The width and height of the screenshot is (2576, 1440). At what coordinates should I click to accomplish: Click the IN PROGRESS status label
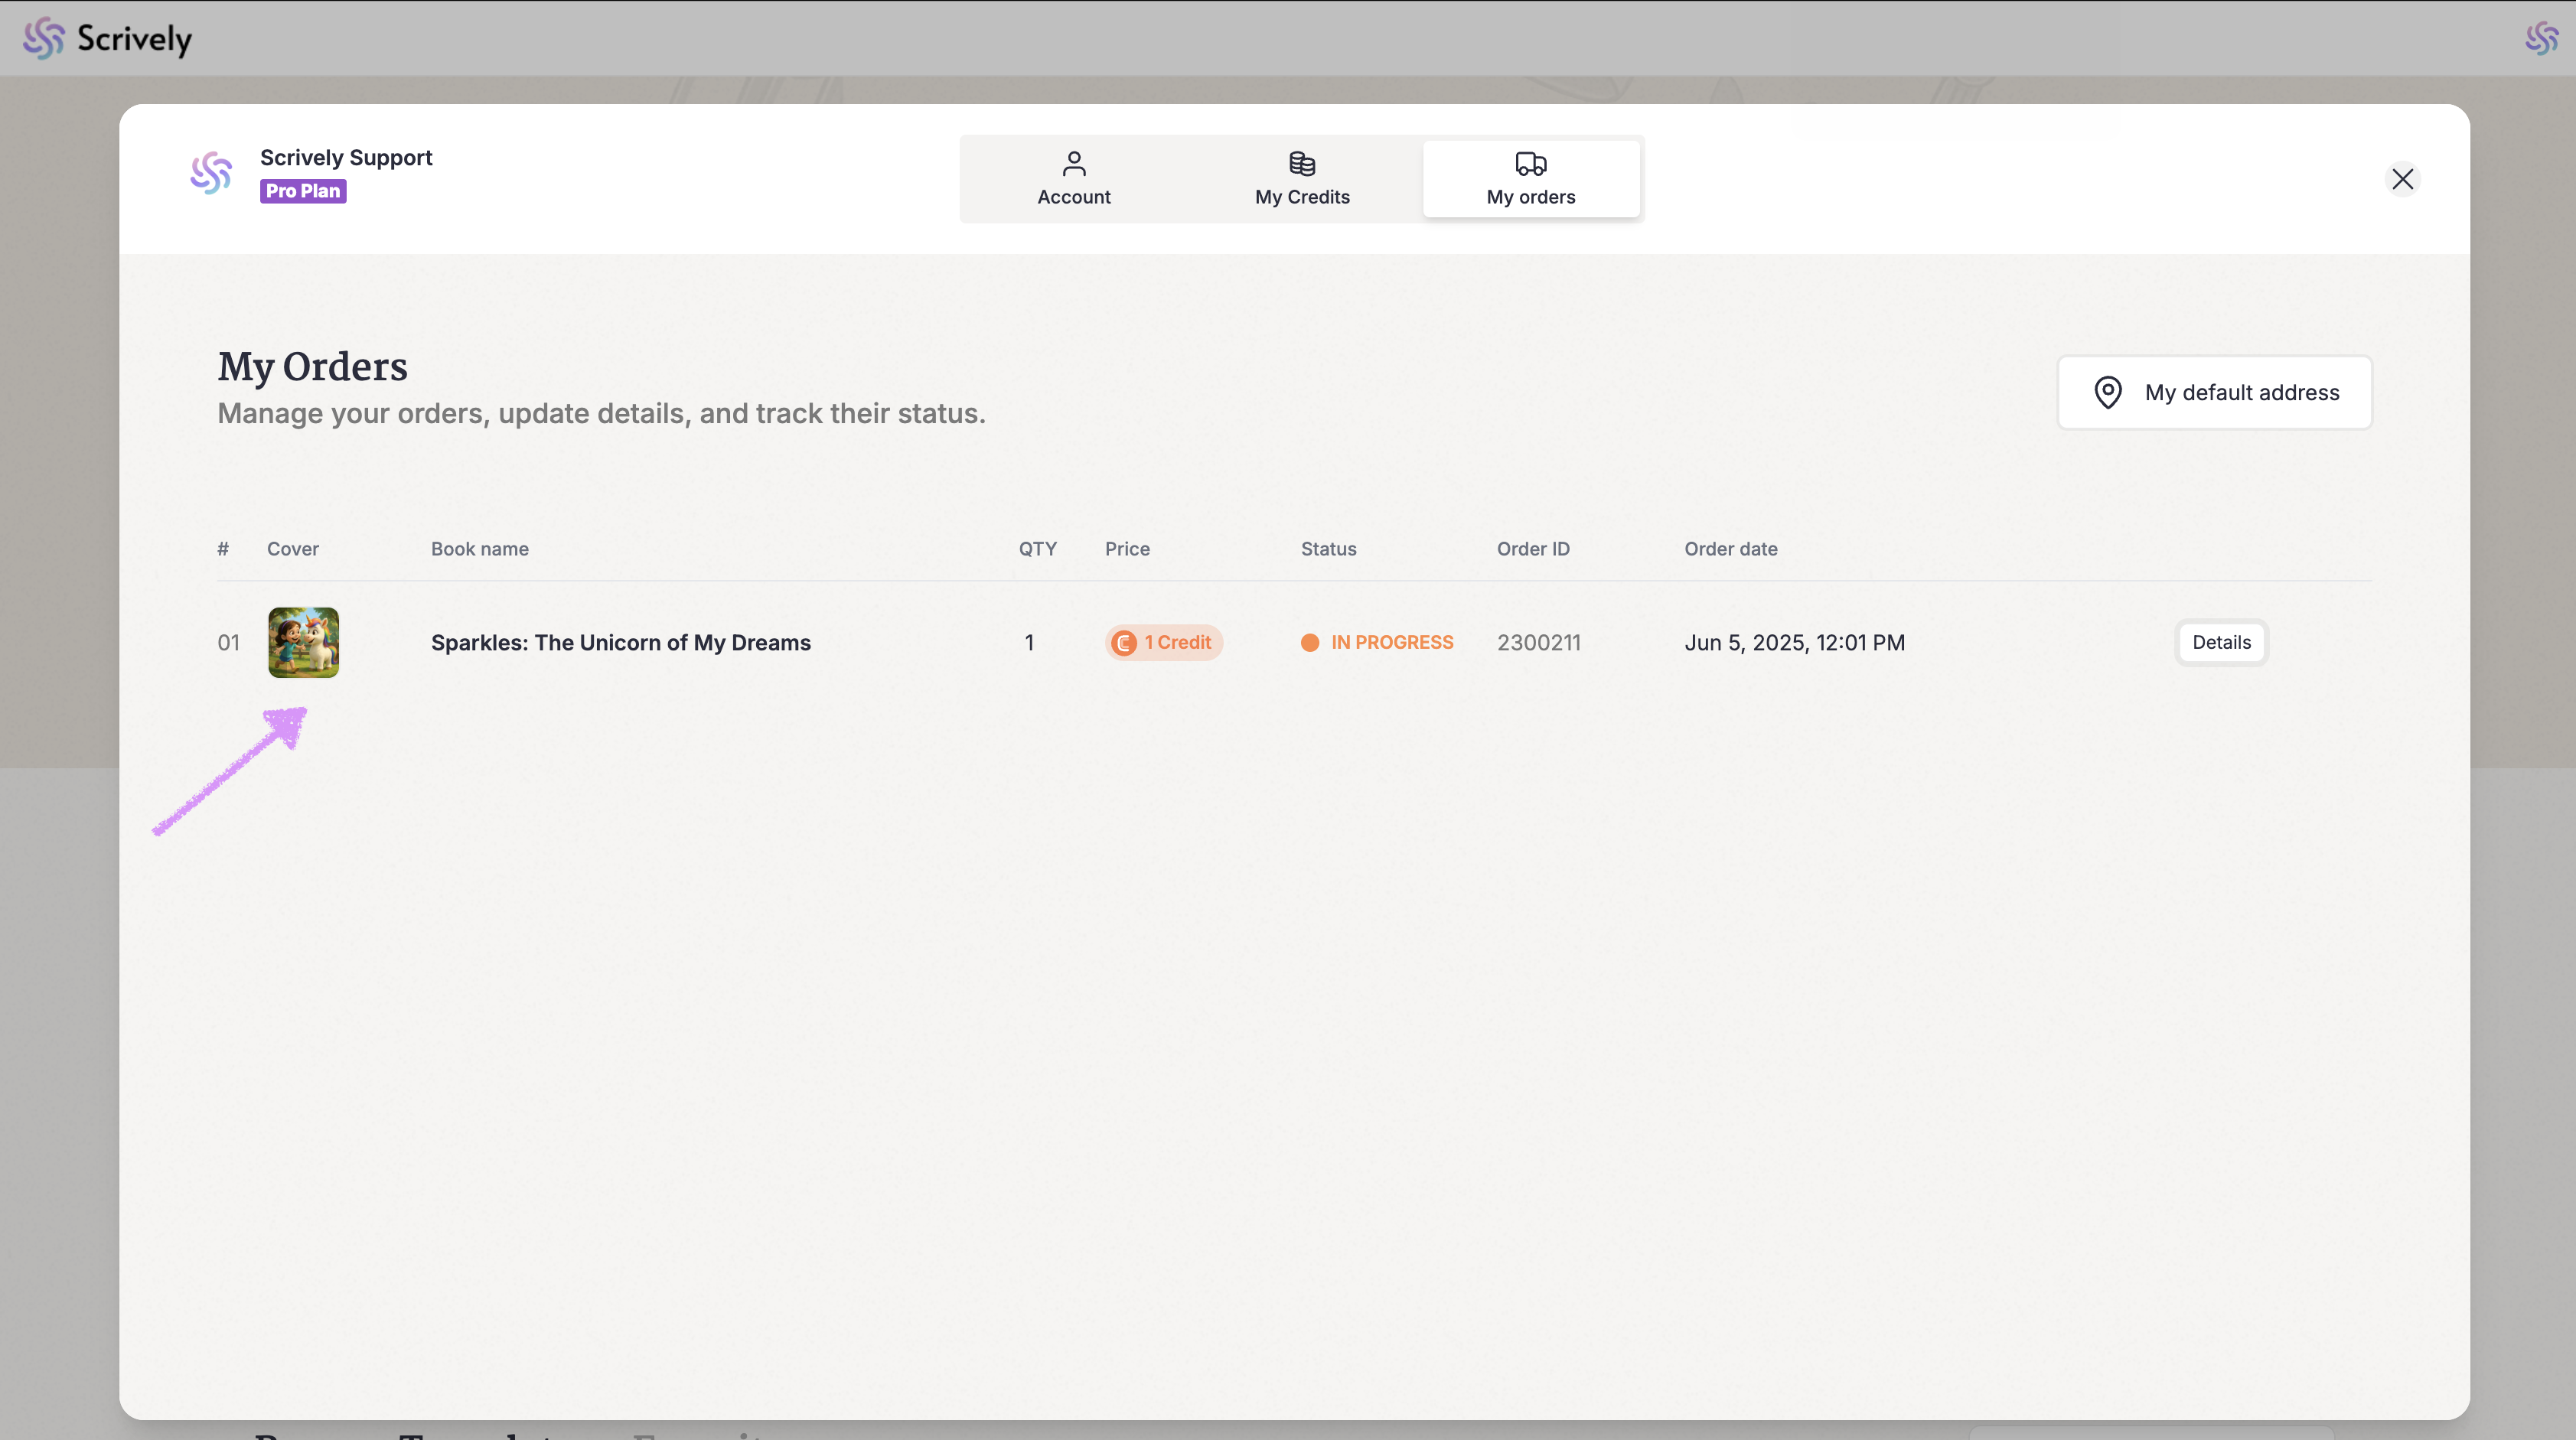click(1391, 642)
